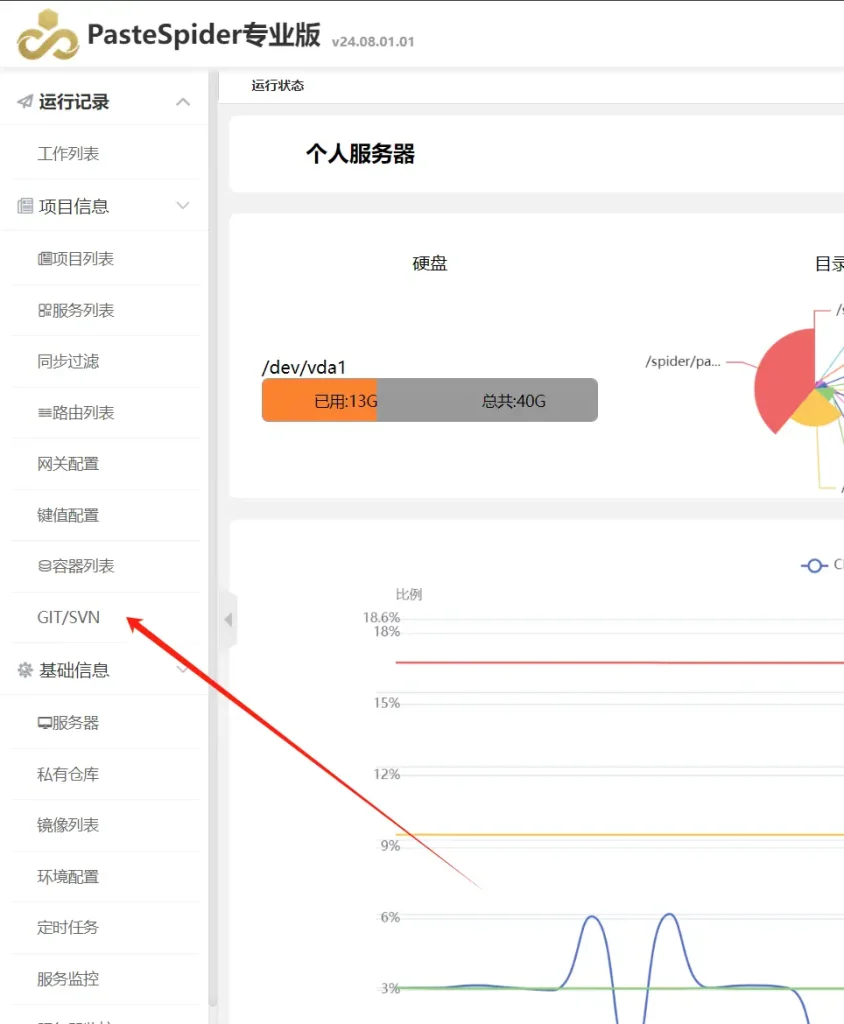Expand the 项目信息 section
The height and width of the screenshot is (1024, 844).
click(x=182, y=206)
